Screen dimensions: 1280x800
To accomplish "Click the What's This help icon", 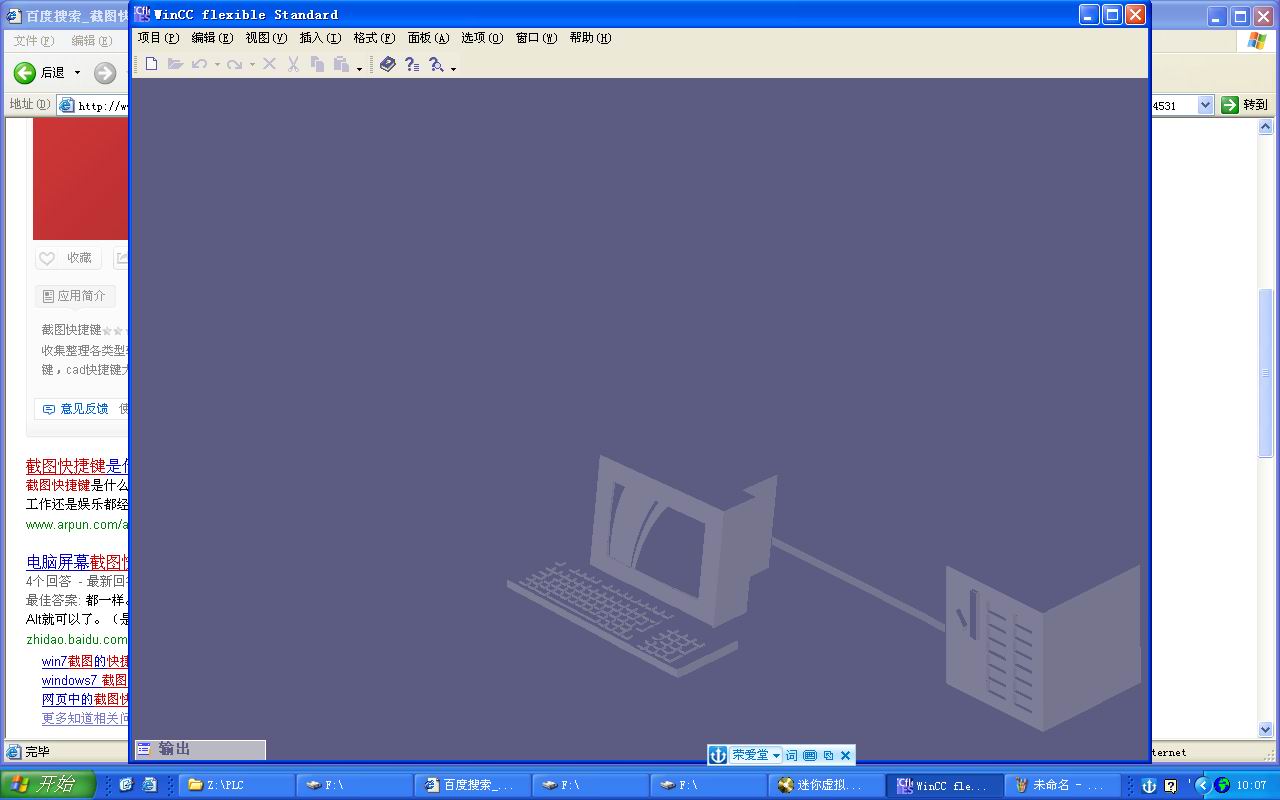I will [x=412, y=64].
